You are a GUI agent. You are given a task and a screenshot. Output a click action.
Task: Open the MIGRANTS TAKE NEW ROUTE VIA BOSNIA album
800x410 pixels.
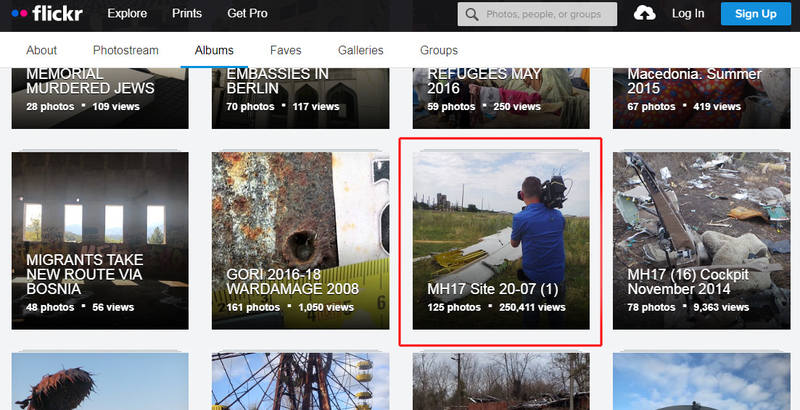[x=100, y=241]
